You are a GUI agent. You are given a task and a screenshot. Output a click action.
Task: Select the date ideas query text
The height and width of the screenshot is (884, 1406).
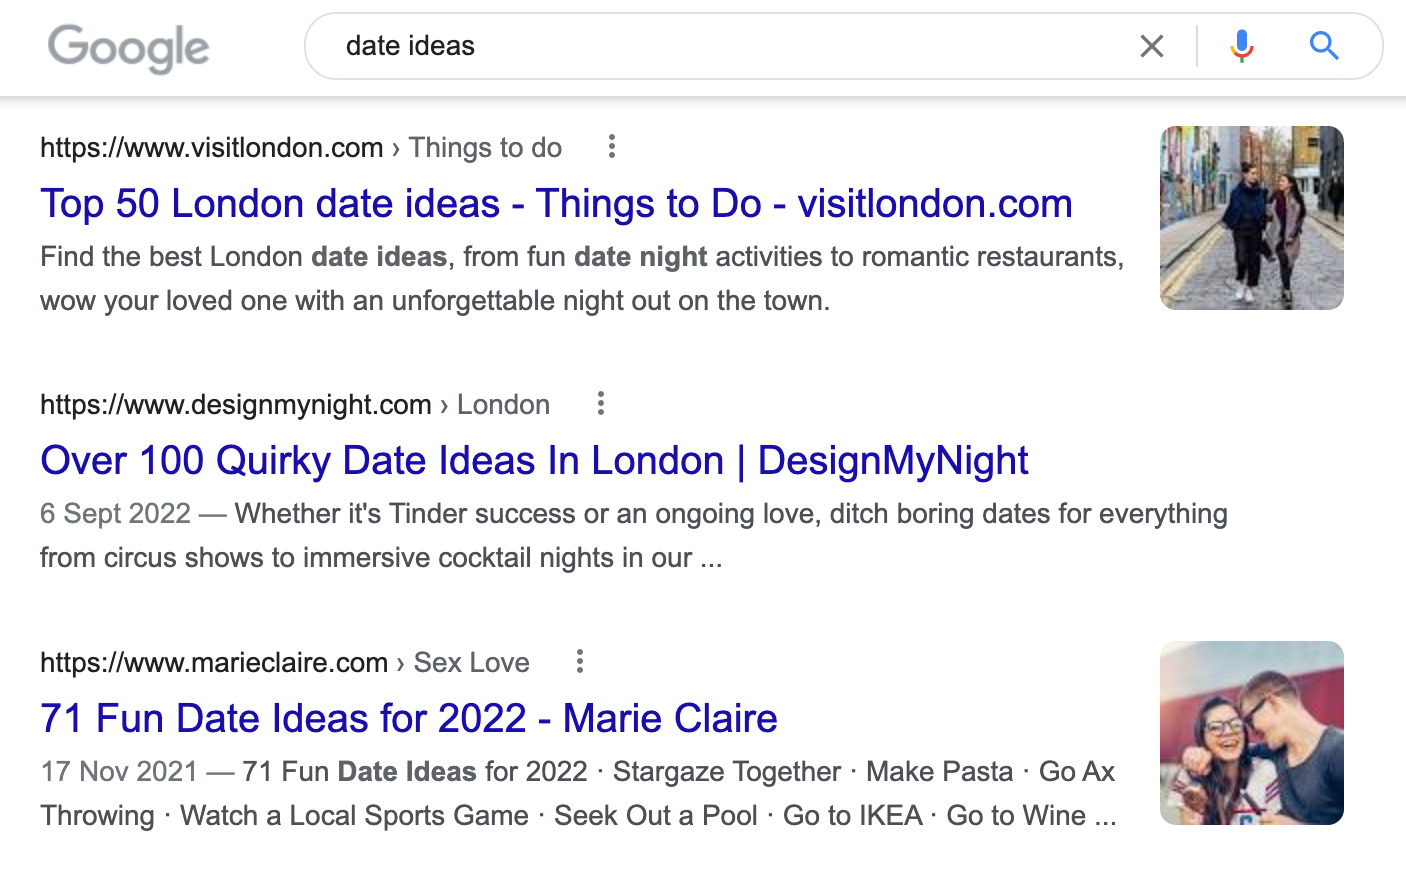[x=410, y=45]
